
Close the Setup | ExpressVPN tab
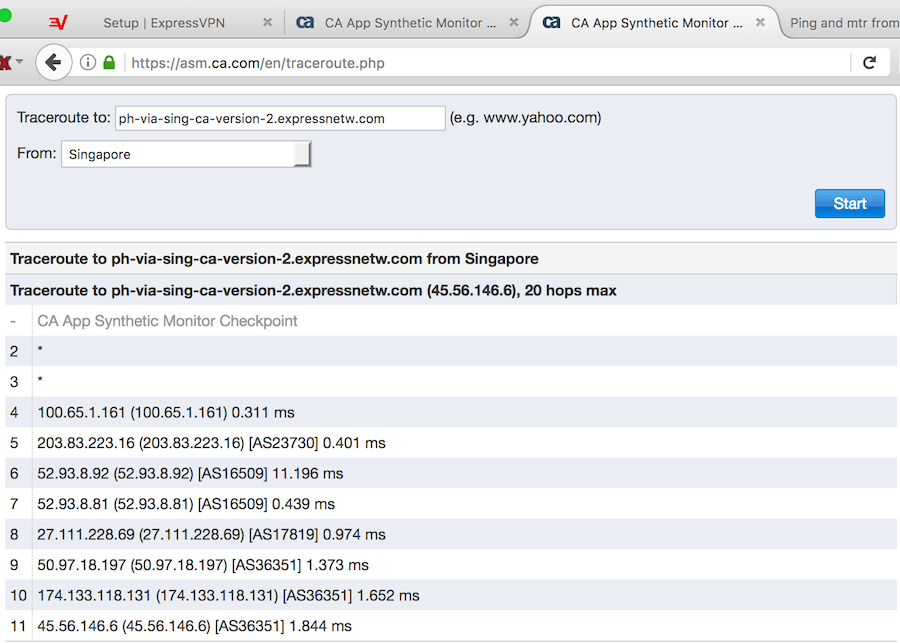[267, 22]
